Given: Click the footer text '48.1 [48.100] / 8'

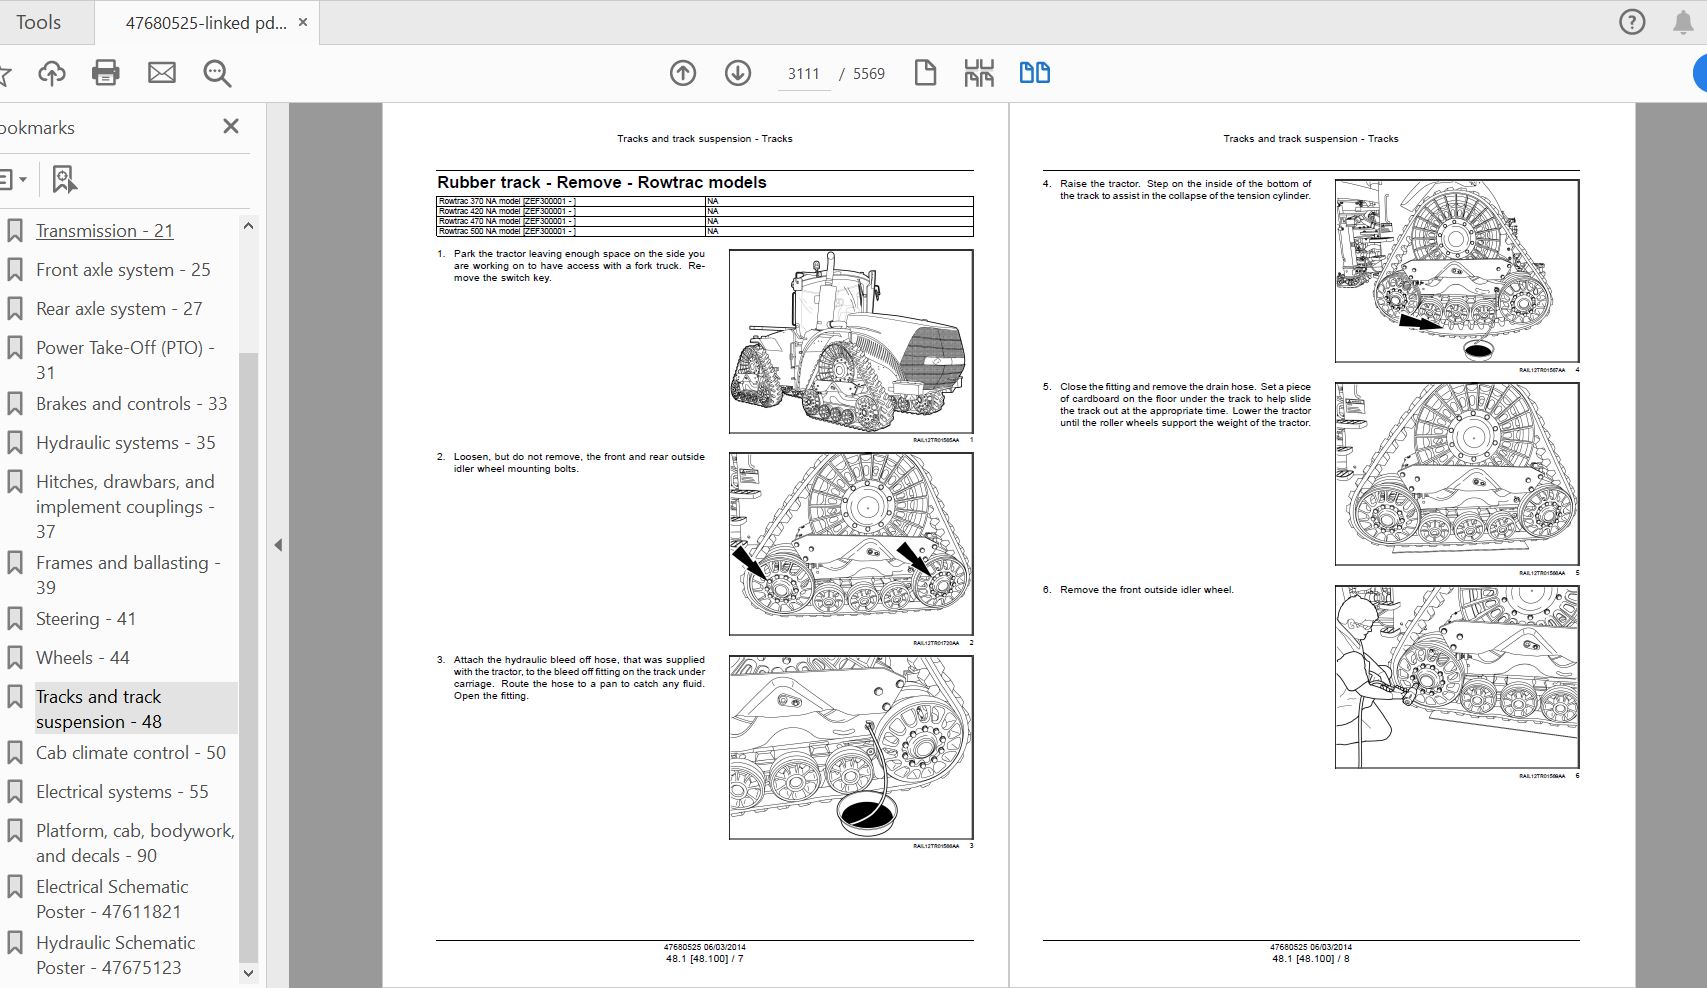Looking at the screenshot, I should coord(1311,959).
